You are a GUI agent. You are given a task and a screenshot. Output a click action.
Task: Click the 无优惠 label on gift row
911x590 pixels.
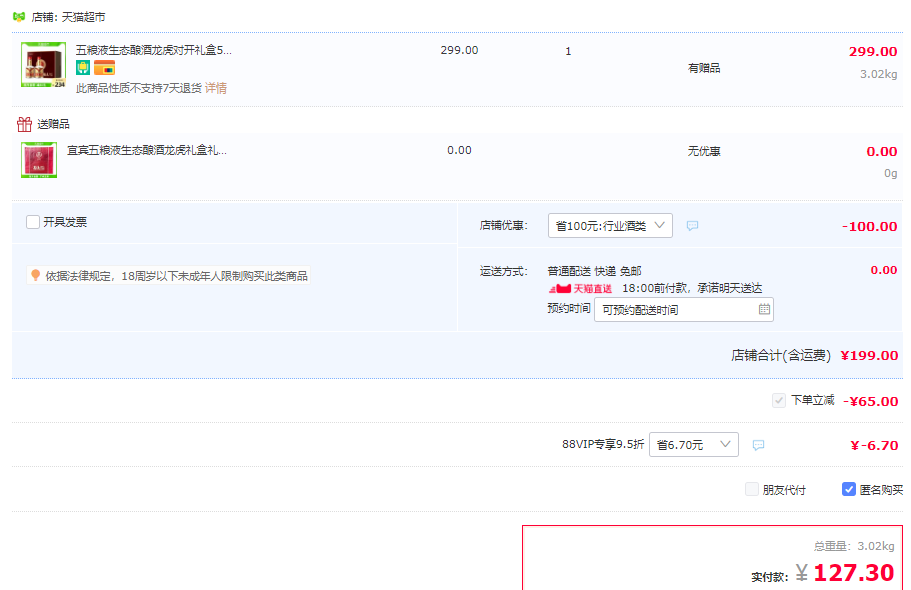tap(704, 151)
